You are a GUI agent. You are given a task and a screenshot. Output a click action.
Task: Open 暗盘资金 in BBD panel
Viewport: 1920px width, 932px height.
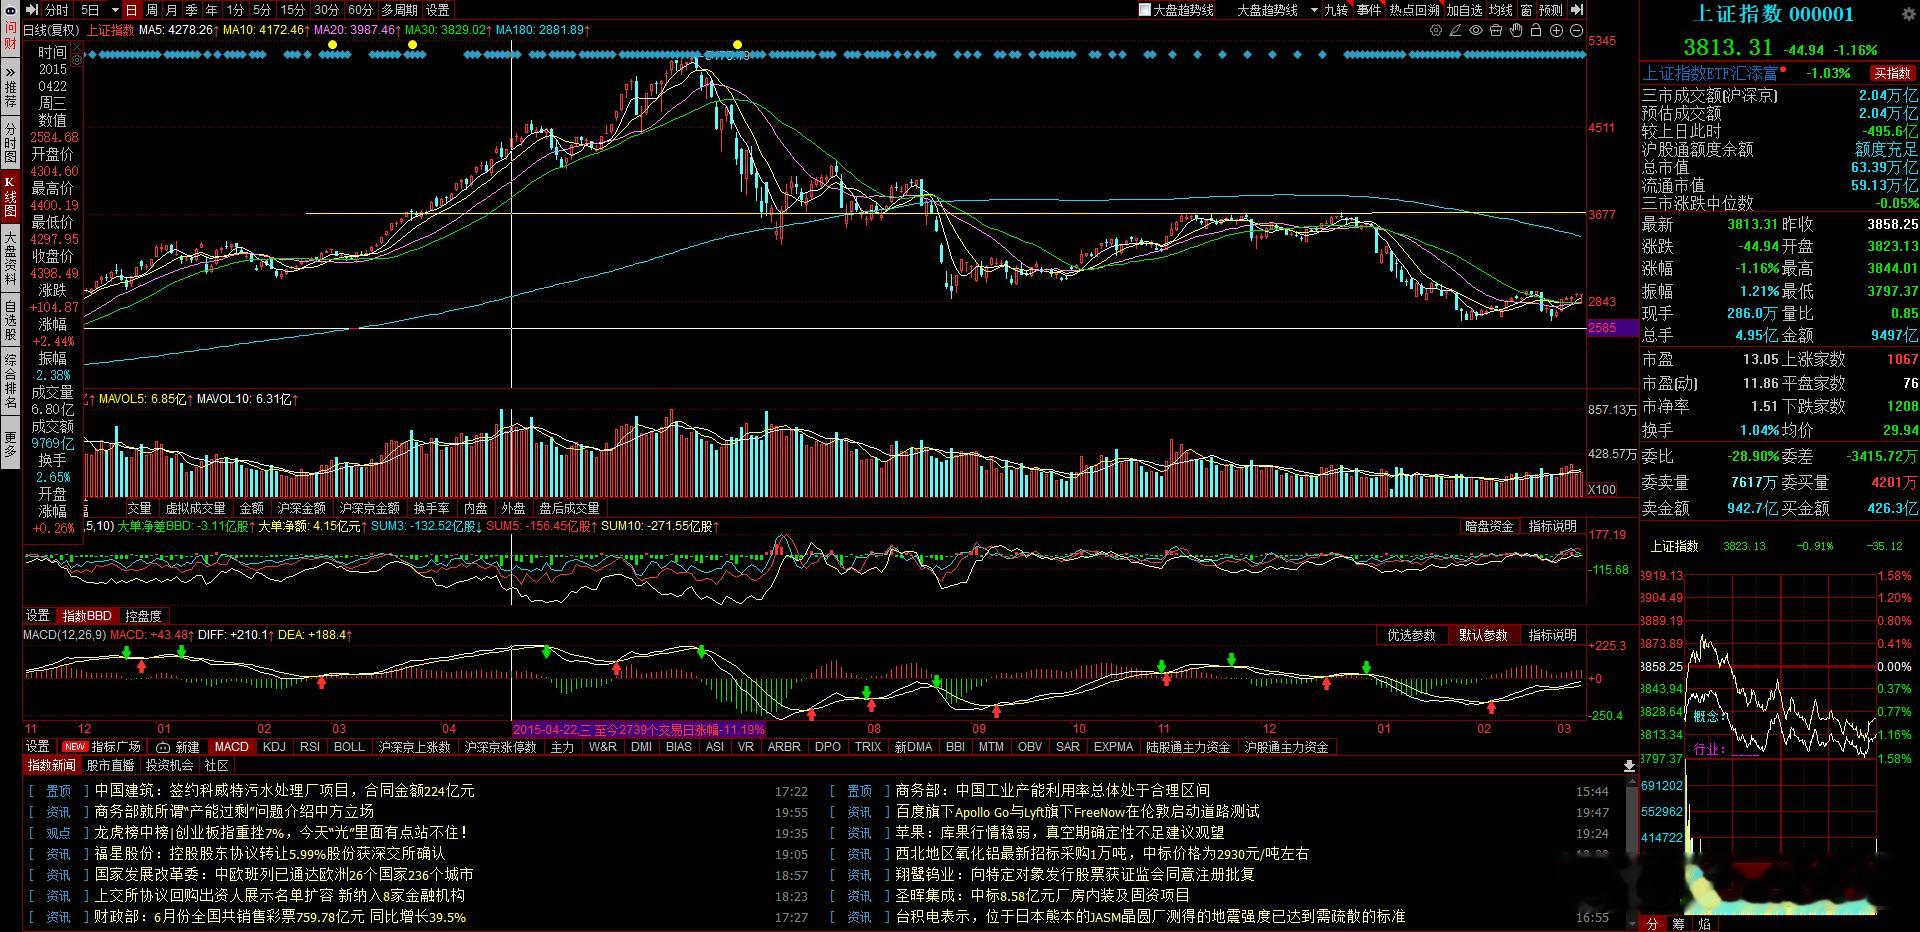(1489, 526)
